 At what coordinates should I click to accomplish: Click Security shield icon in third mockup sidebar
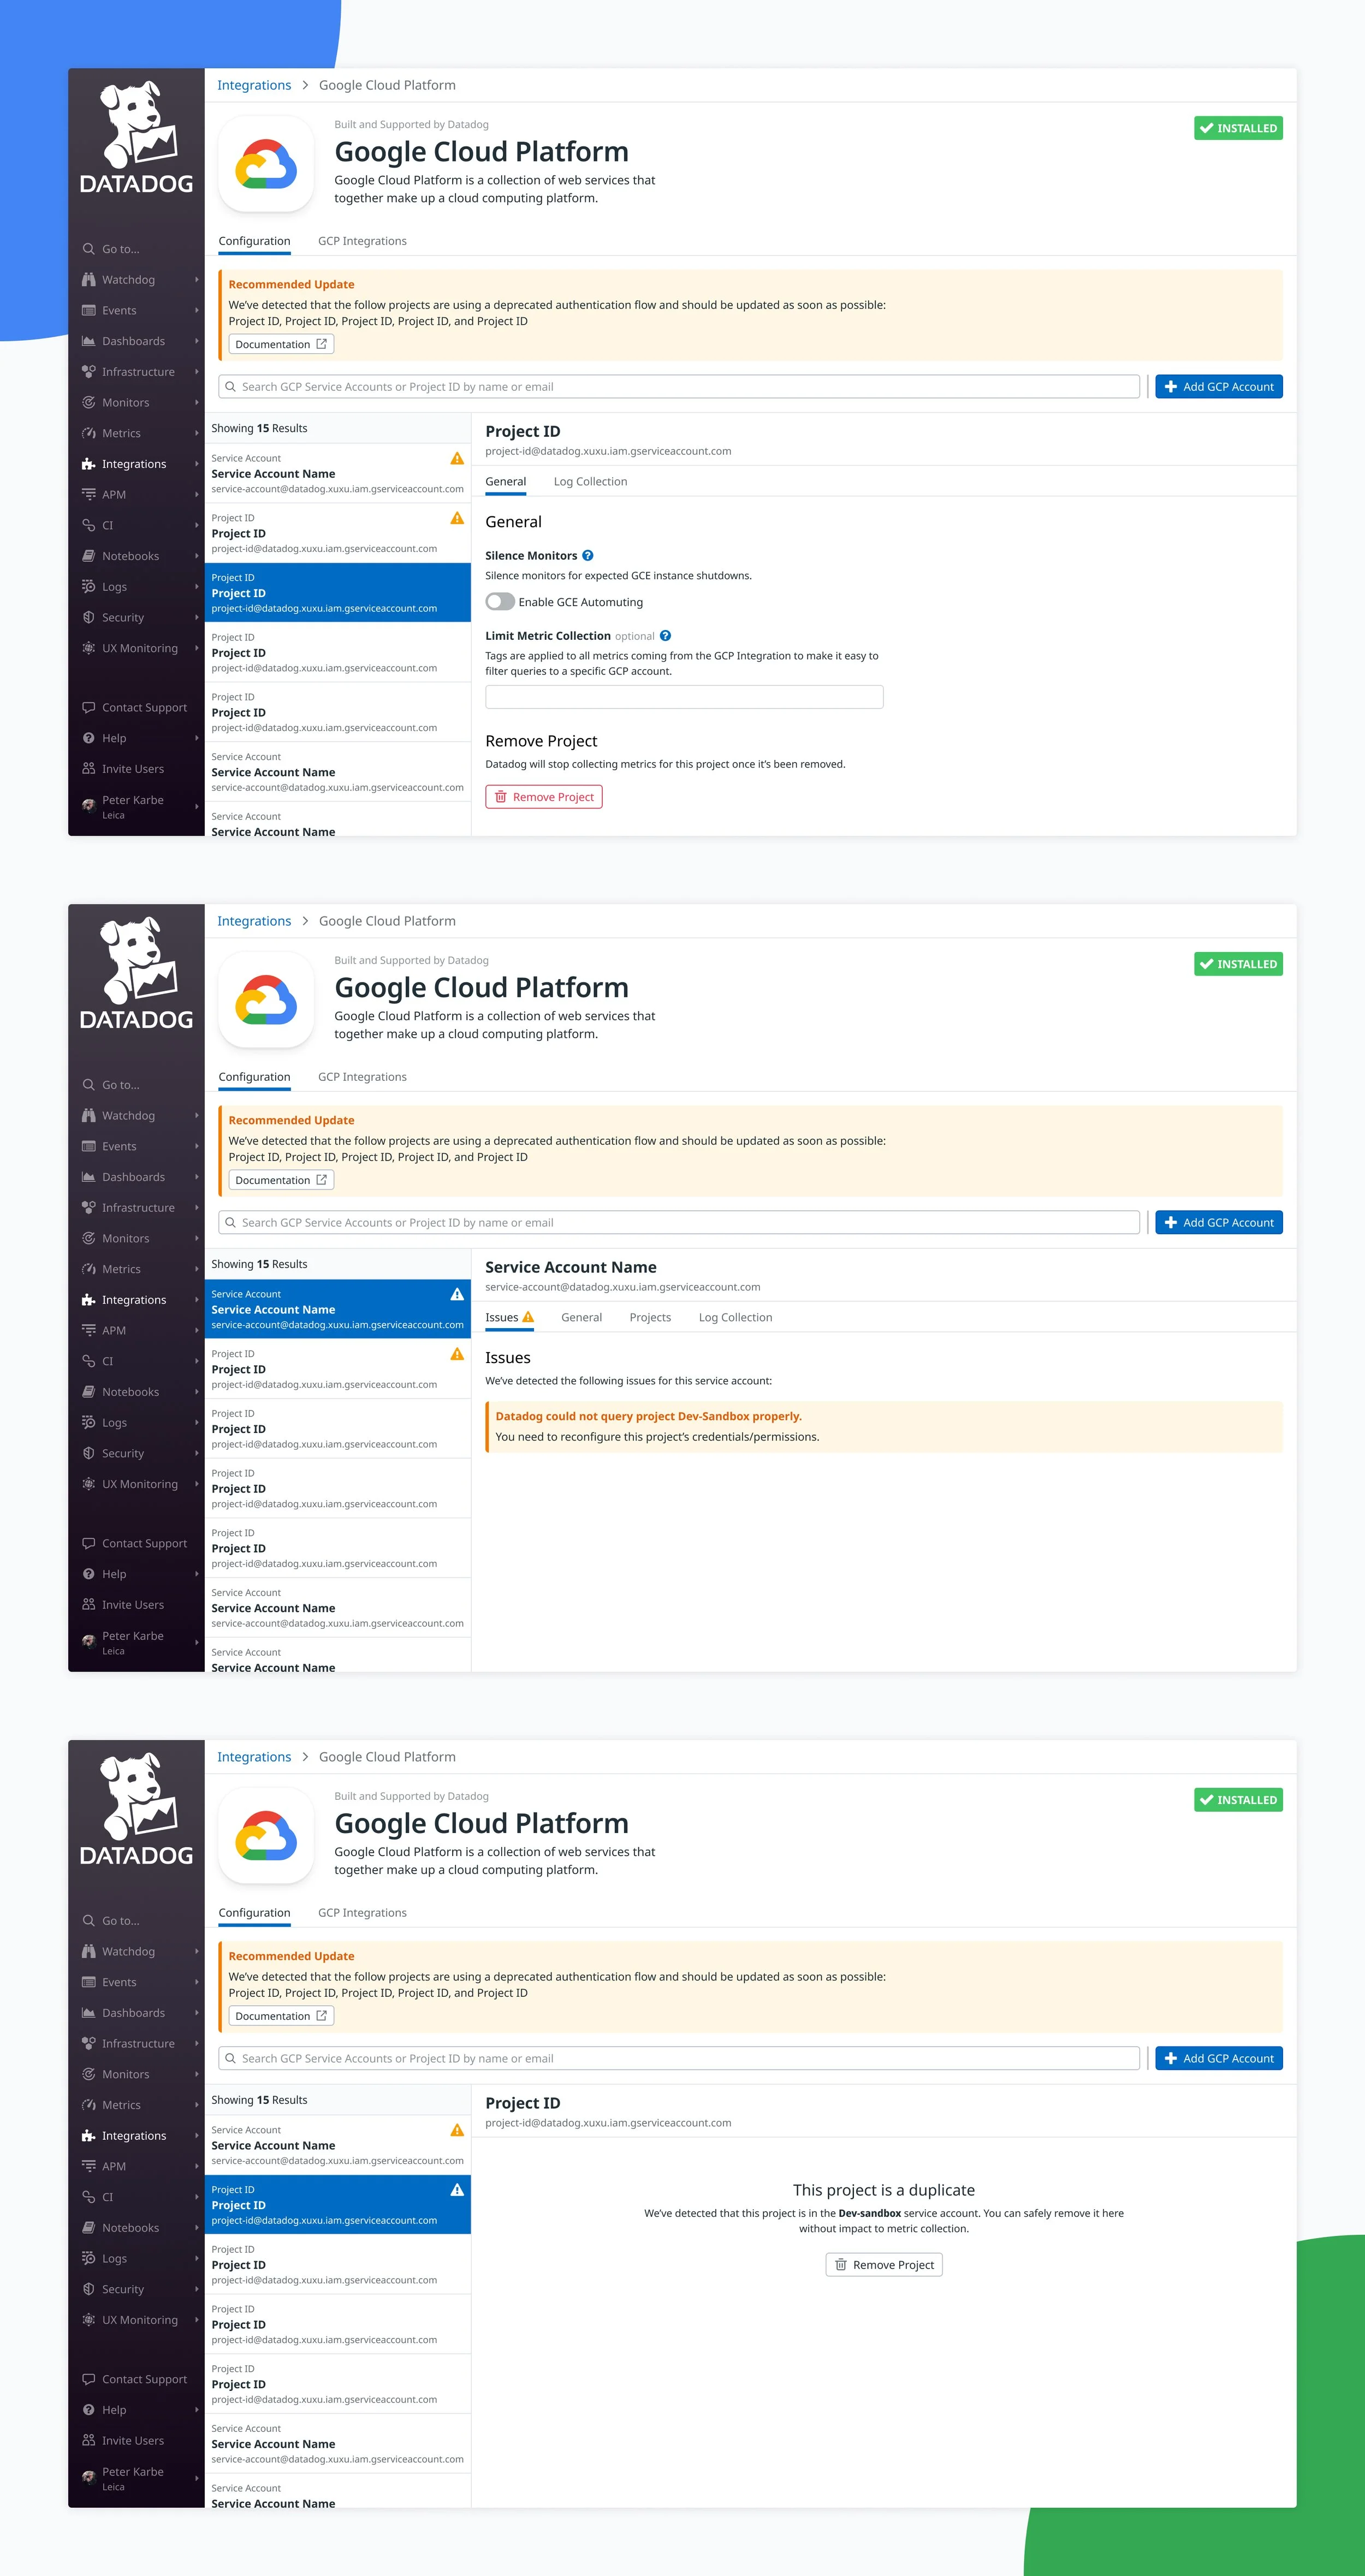[x=89, y=2289]
